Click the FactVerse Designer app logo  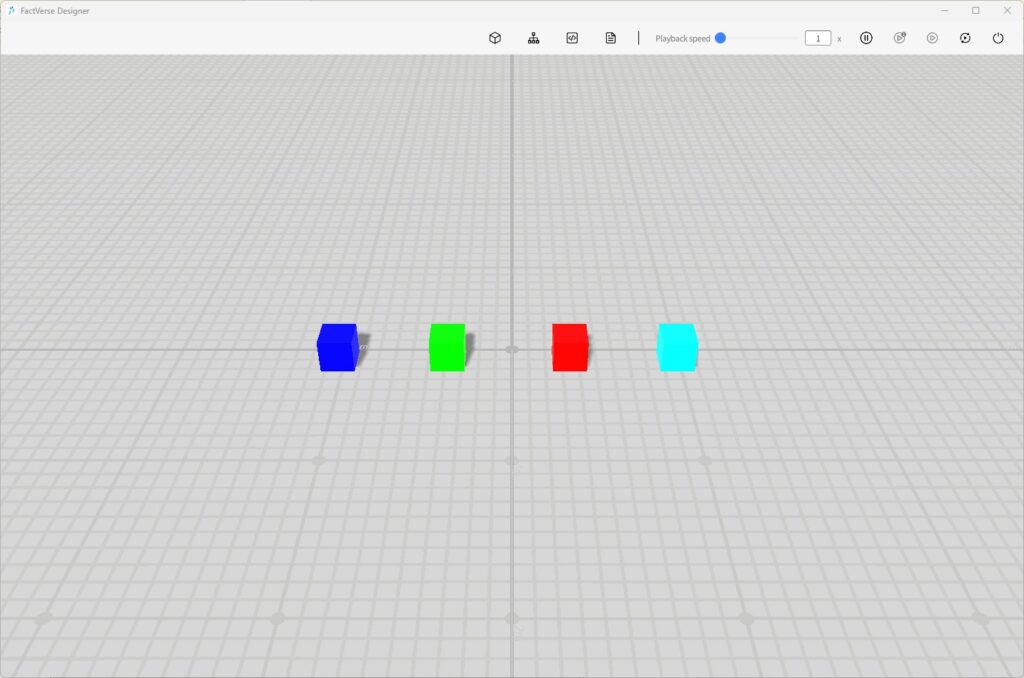pos(14,10)
